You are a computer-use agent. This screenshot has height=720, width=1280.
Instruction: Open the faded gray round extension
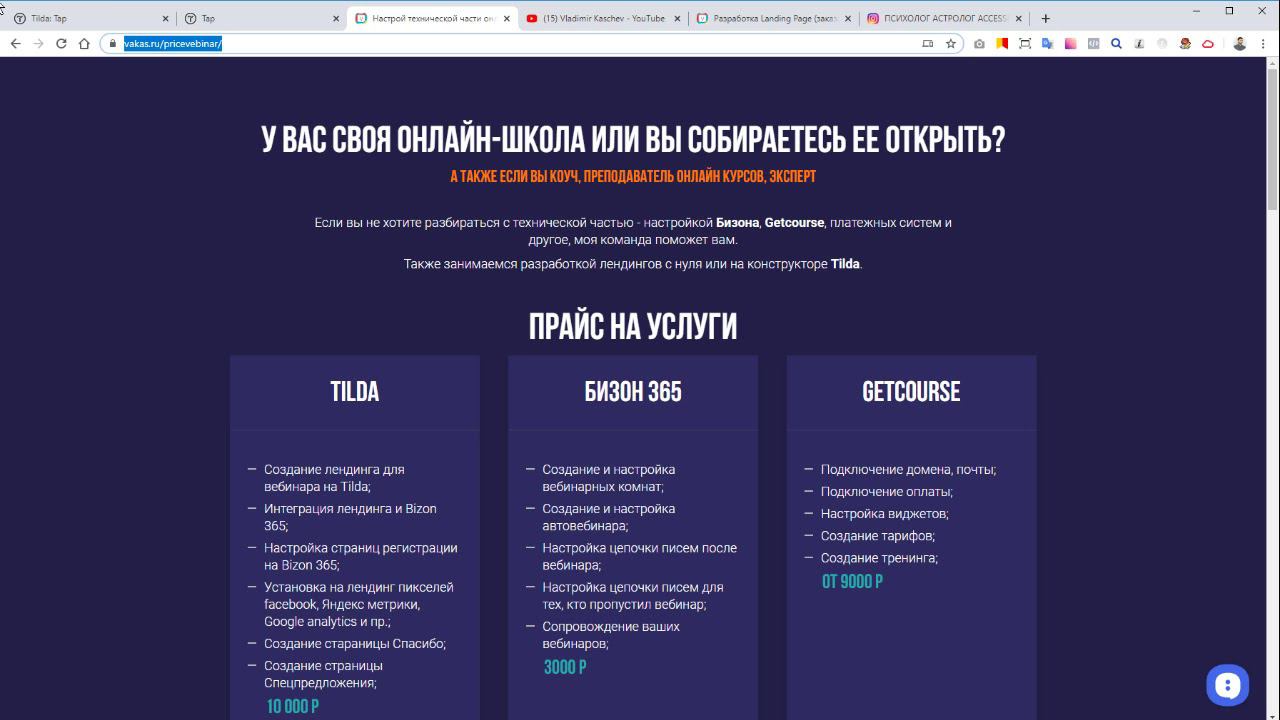1162,44
